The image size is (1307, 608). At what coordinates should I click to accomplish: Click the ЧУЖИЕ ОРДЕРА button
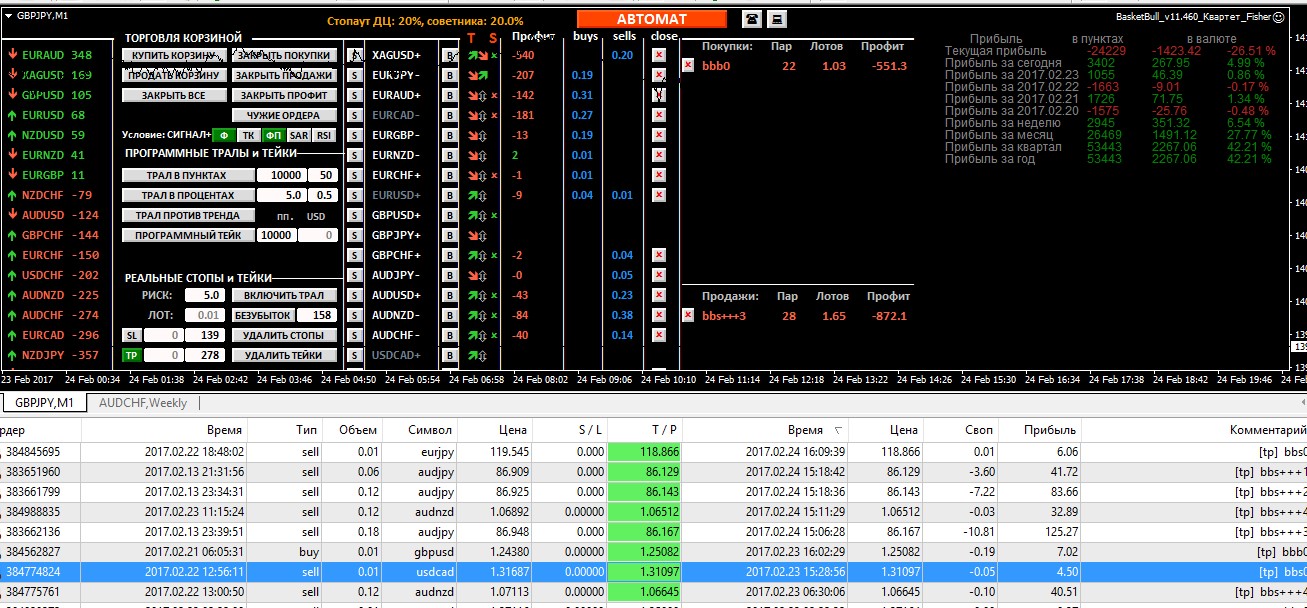pyautogui.click(x=284, y=115)
